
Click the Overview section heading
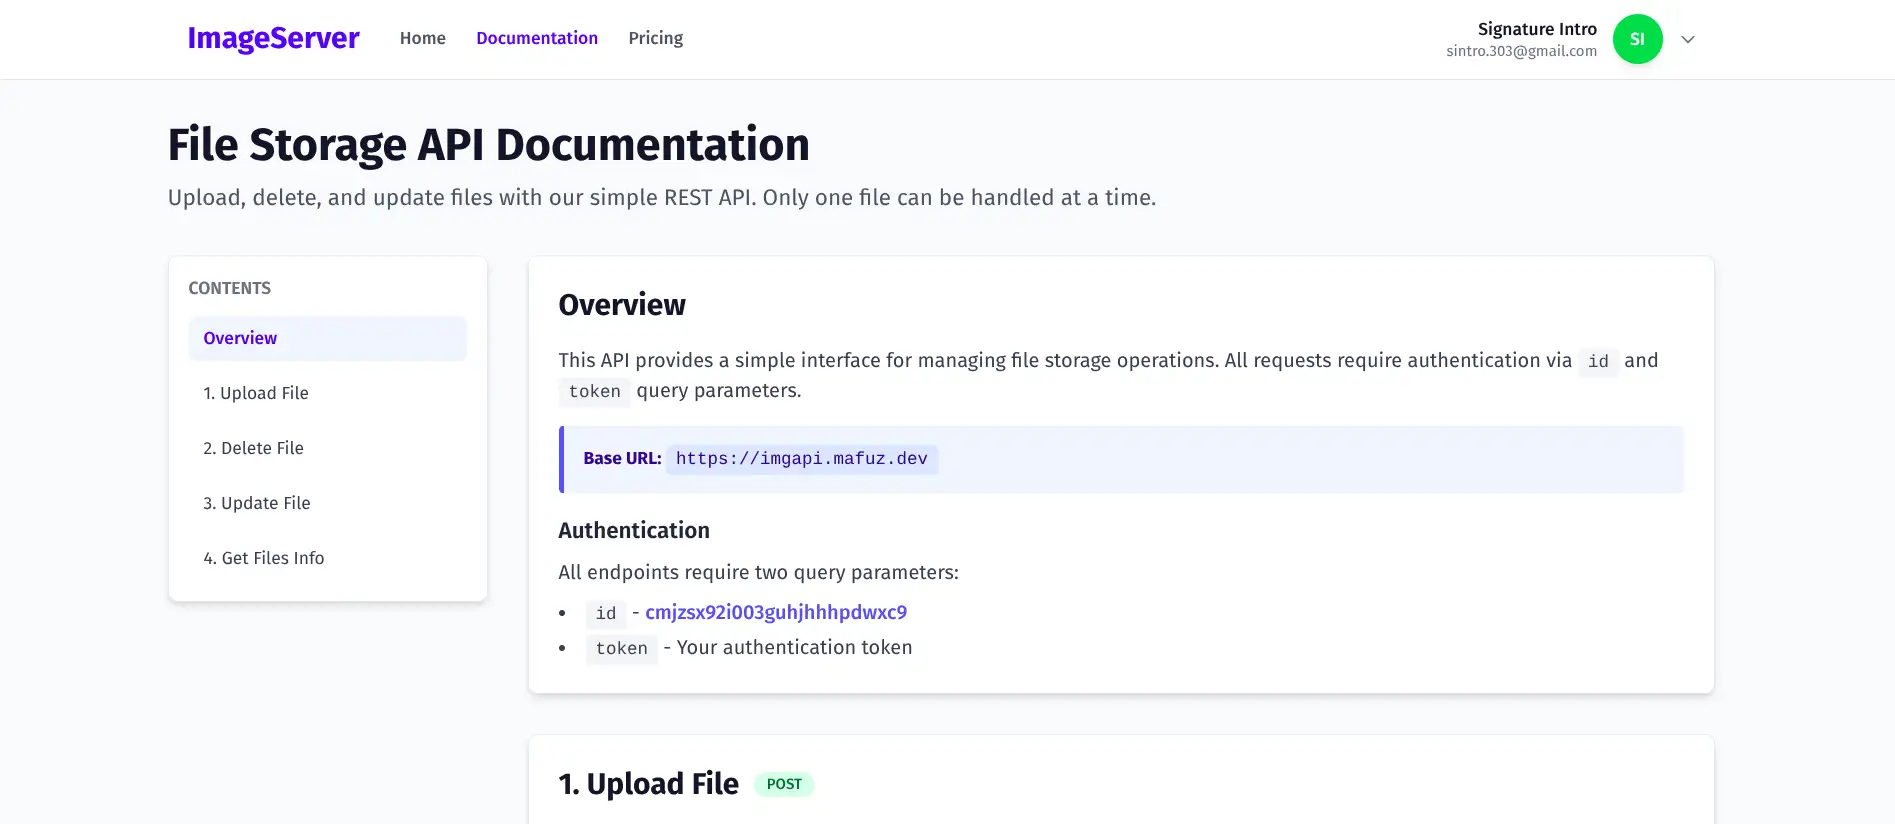[622, 305]
